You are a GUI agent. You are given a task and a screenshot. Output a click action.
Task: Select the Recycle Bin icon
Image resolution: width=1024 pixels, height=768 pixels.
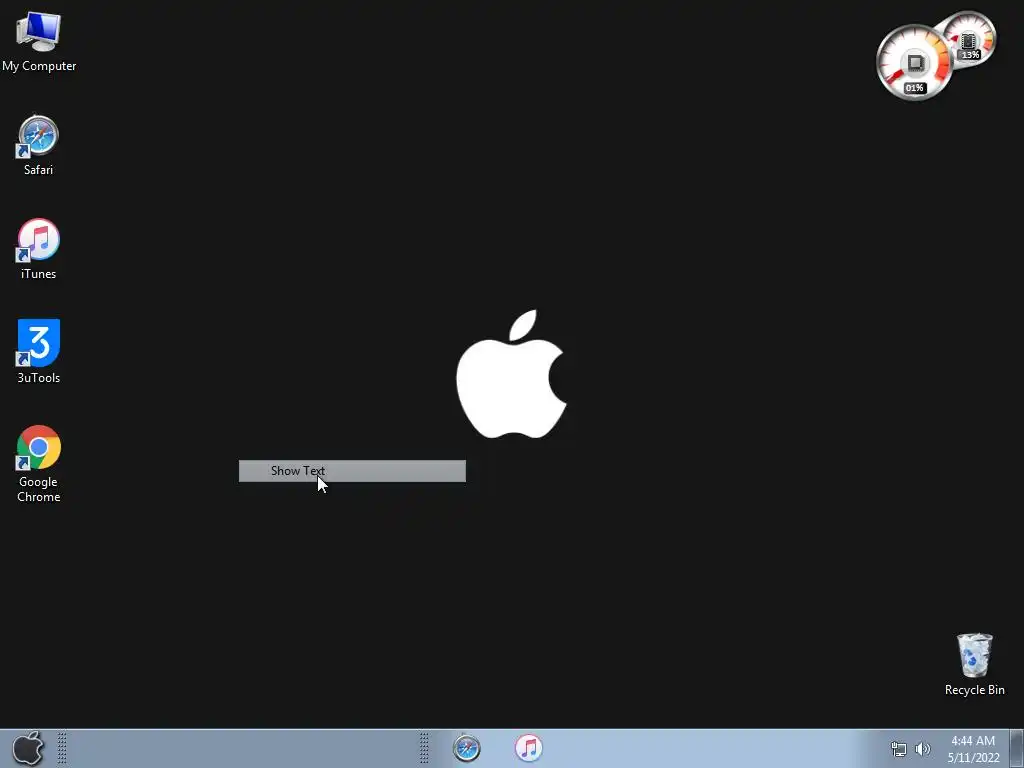[x=974, y=664]
